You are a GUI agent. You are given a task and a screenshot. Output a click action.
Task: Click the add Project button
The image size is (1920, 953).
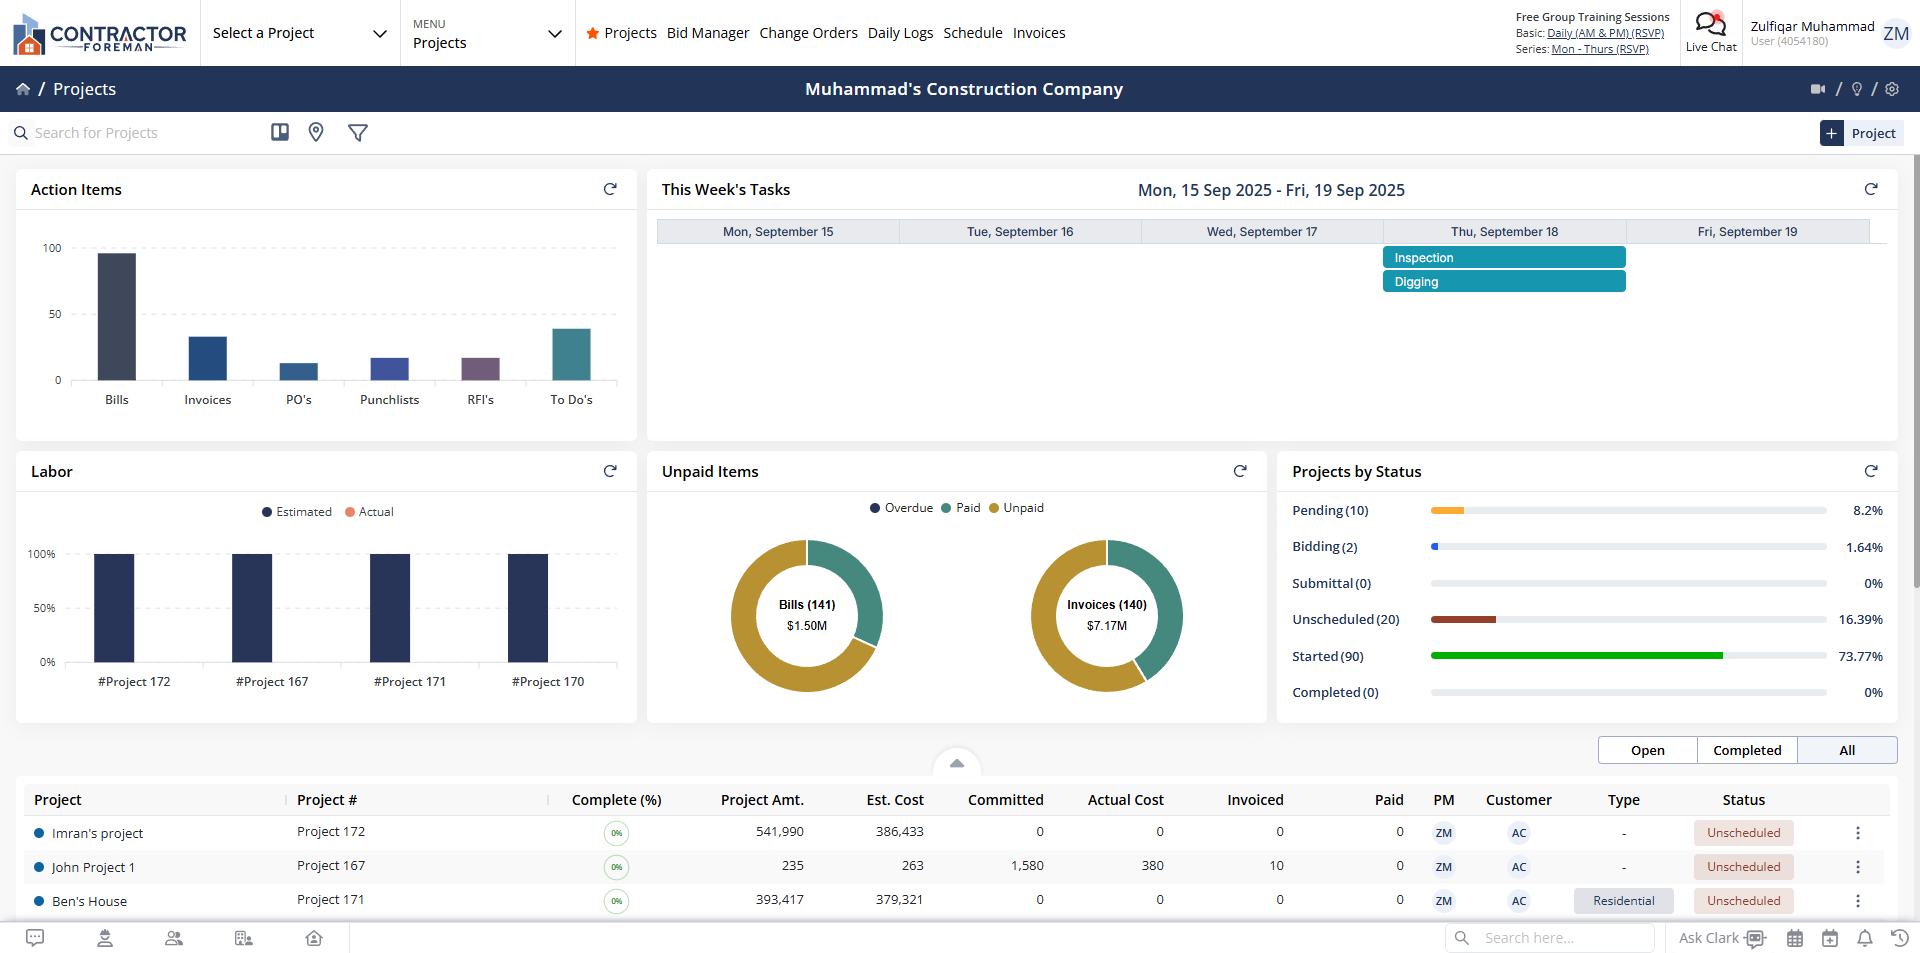(x=1861, y=133)
